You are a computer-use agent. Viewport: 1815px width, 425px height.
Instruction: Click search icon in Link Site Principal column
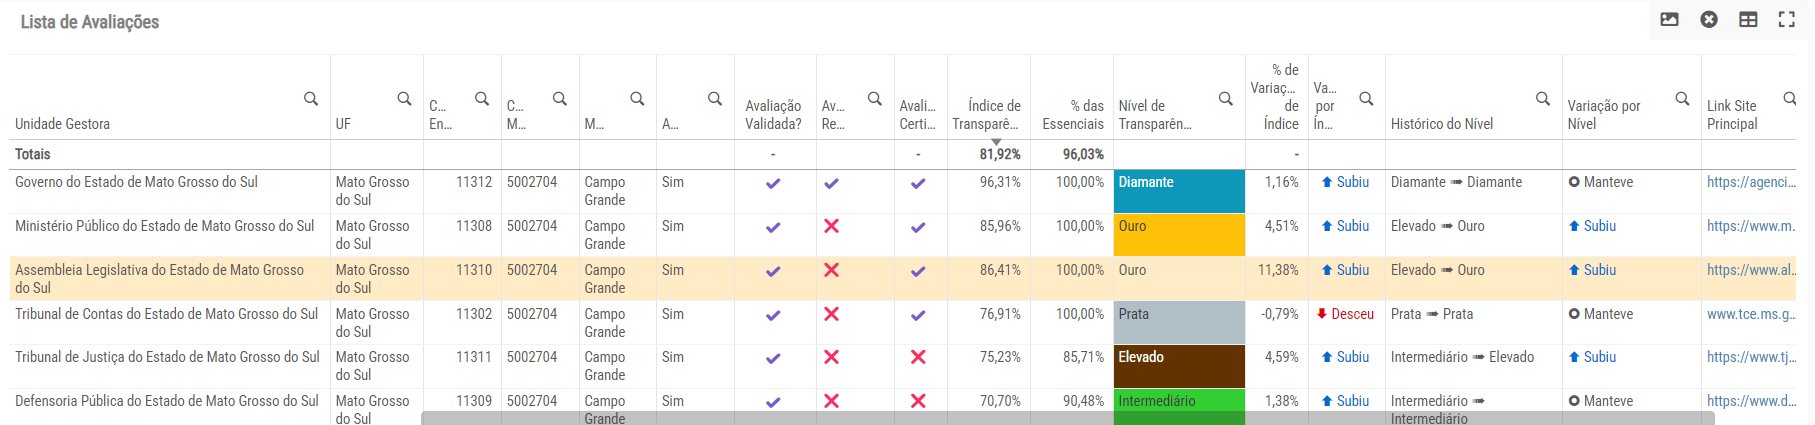(1789, 99)
